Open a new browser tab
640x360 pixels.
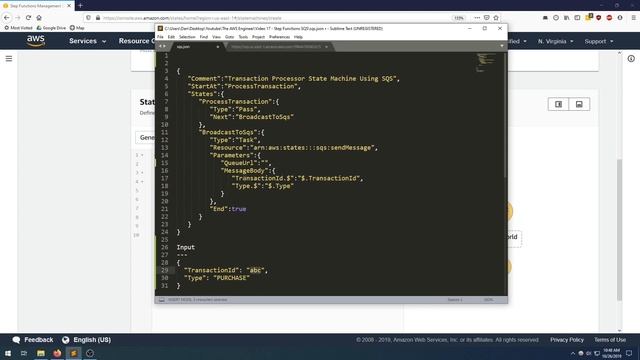pyautogui.click(x=80, y=5)
